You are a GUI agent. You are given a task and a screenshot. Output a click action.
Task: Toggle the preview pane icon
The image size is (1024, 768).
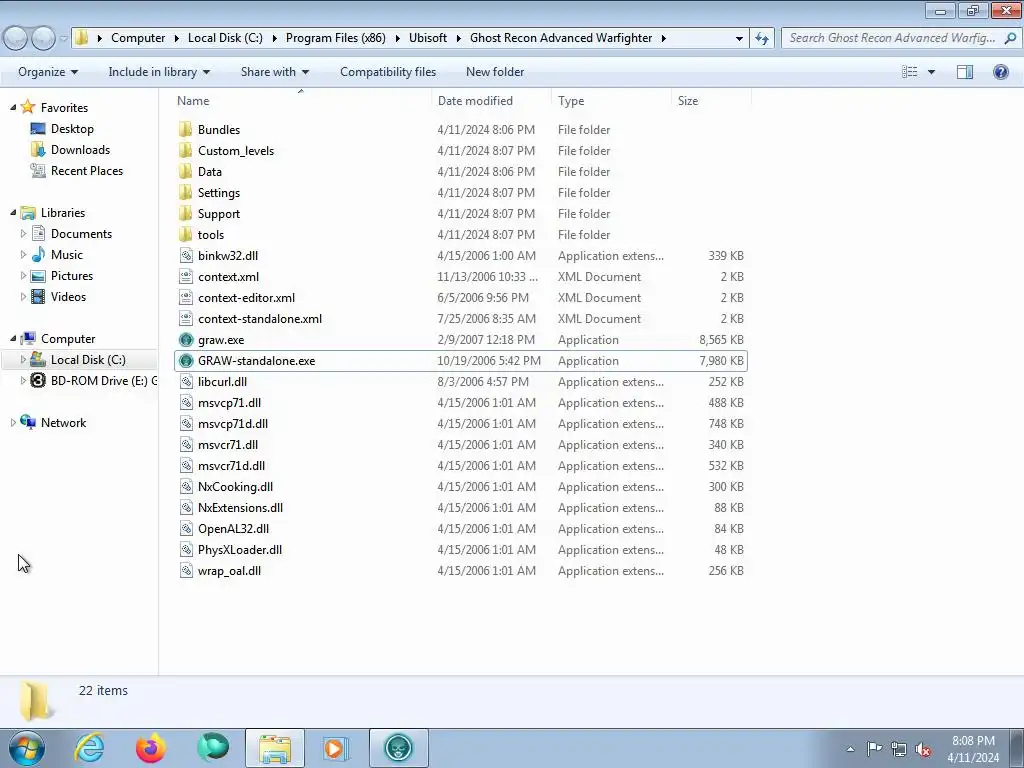coord(965,72)
